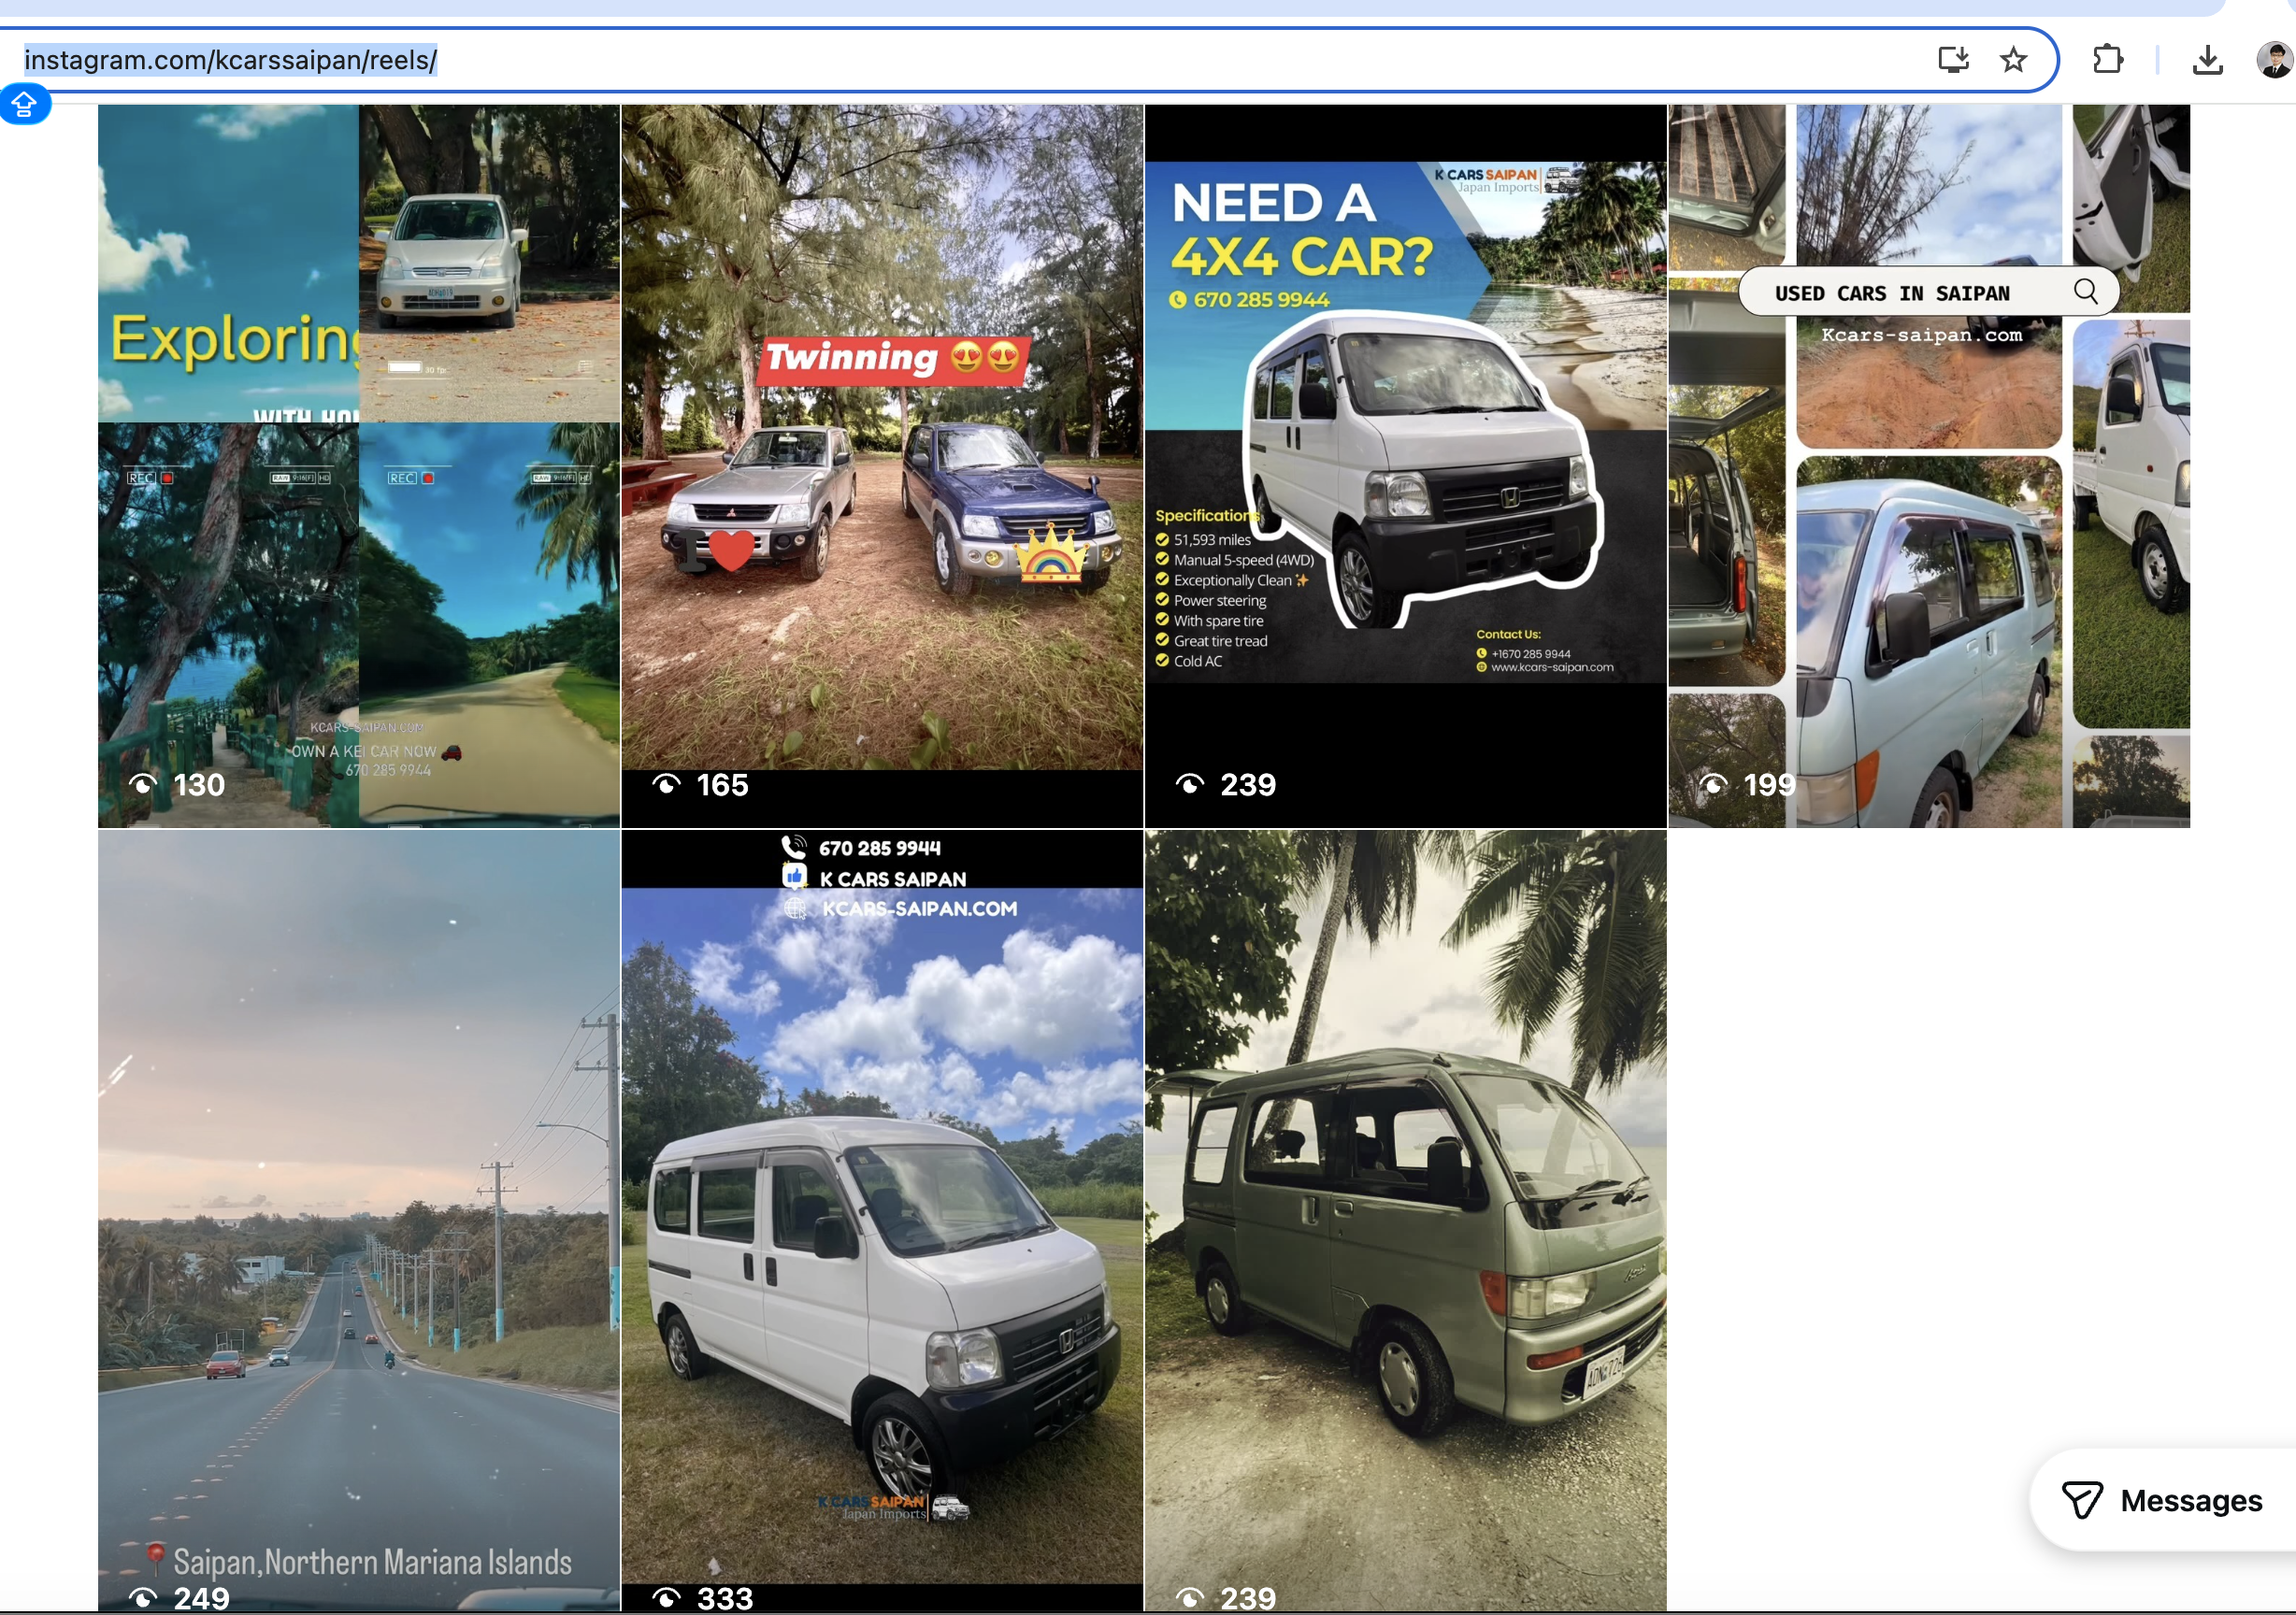Open the browser downloads icon
Screen dimensions: 2296x1615
(x=2207, y=61)
